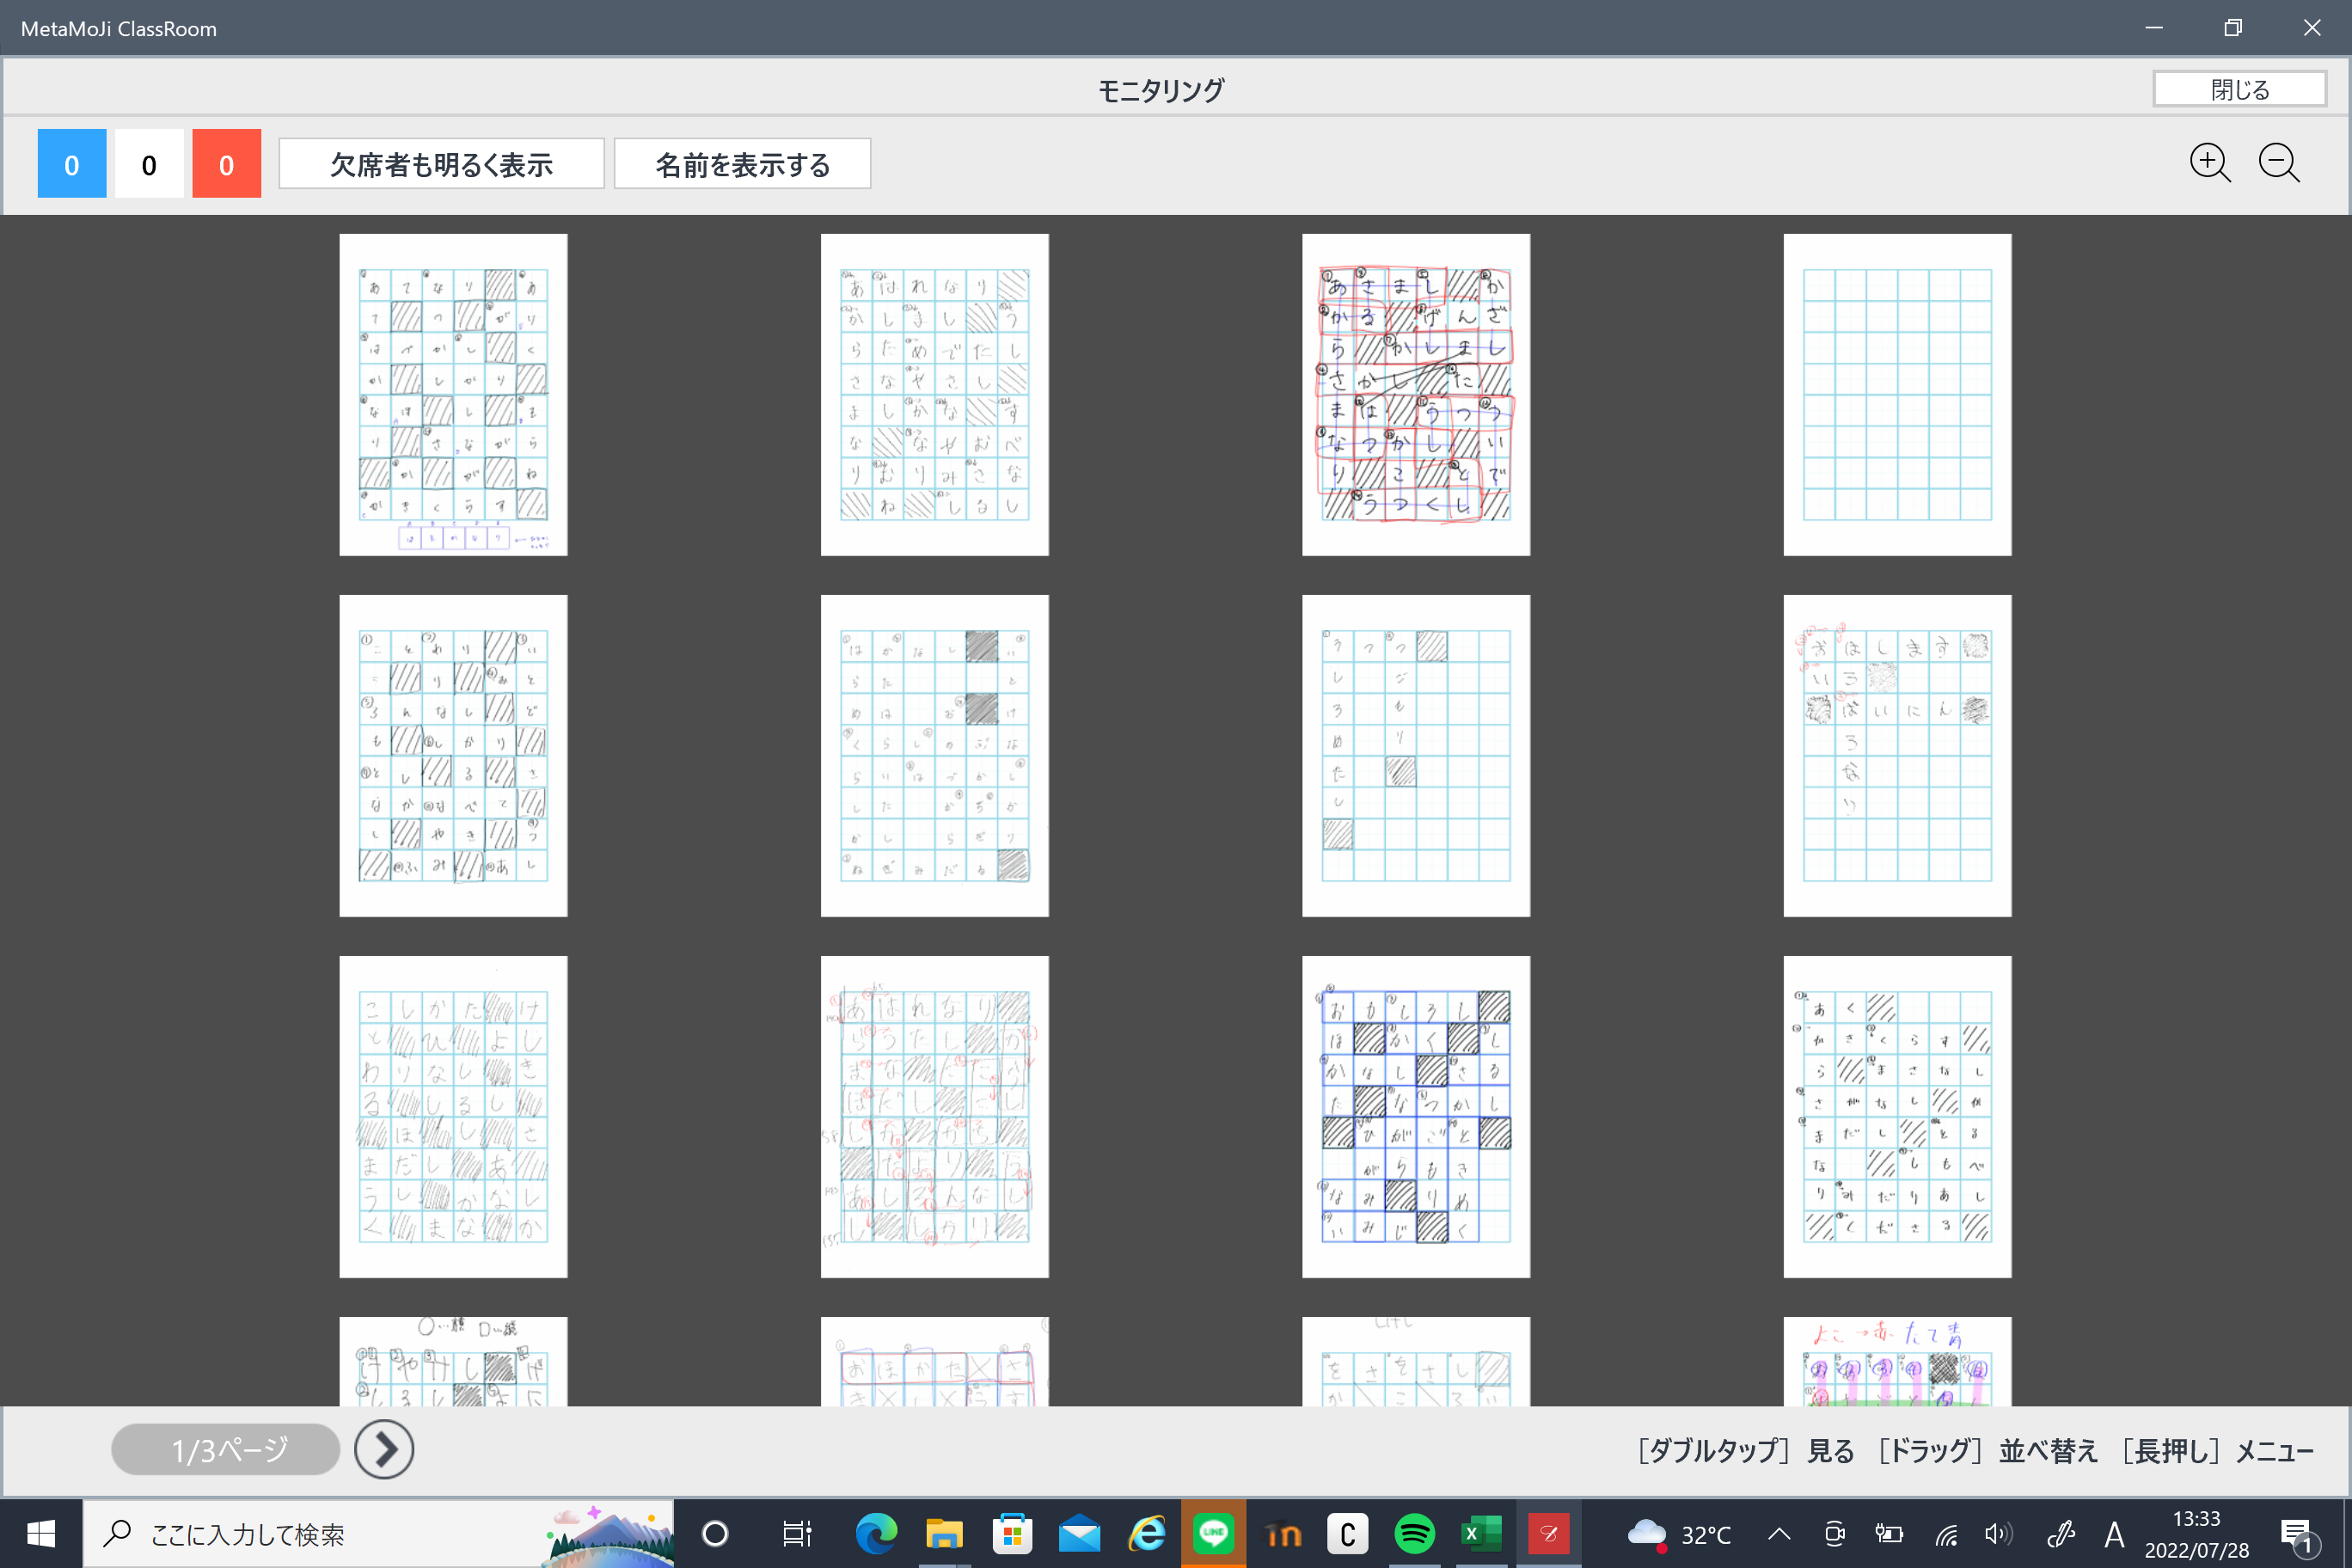This screenshot has height=1568, width=2352.
Task: Open Spotify from the taskbar
Action: click(x=1414, y=1533)
